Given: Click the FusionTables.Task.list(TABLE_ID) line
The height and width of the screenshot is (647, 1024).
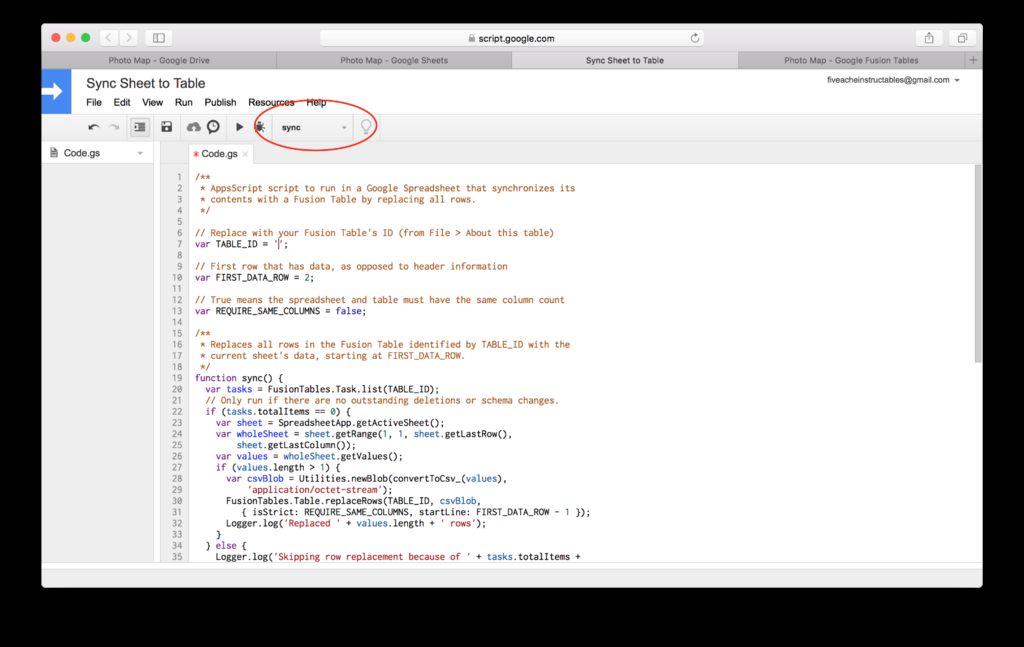Looking at the screenshot, I should [x=322, y=389].
